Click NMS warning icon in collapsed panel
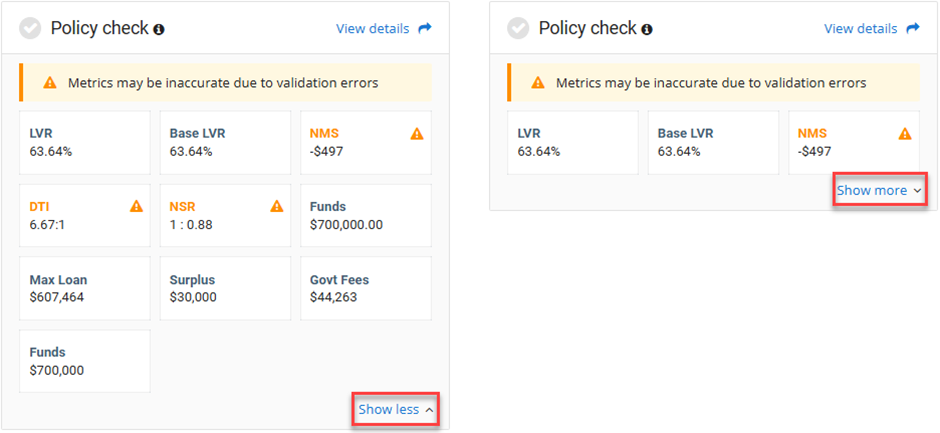 tap(905, 134)
